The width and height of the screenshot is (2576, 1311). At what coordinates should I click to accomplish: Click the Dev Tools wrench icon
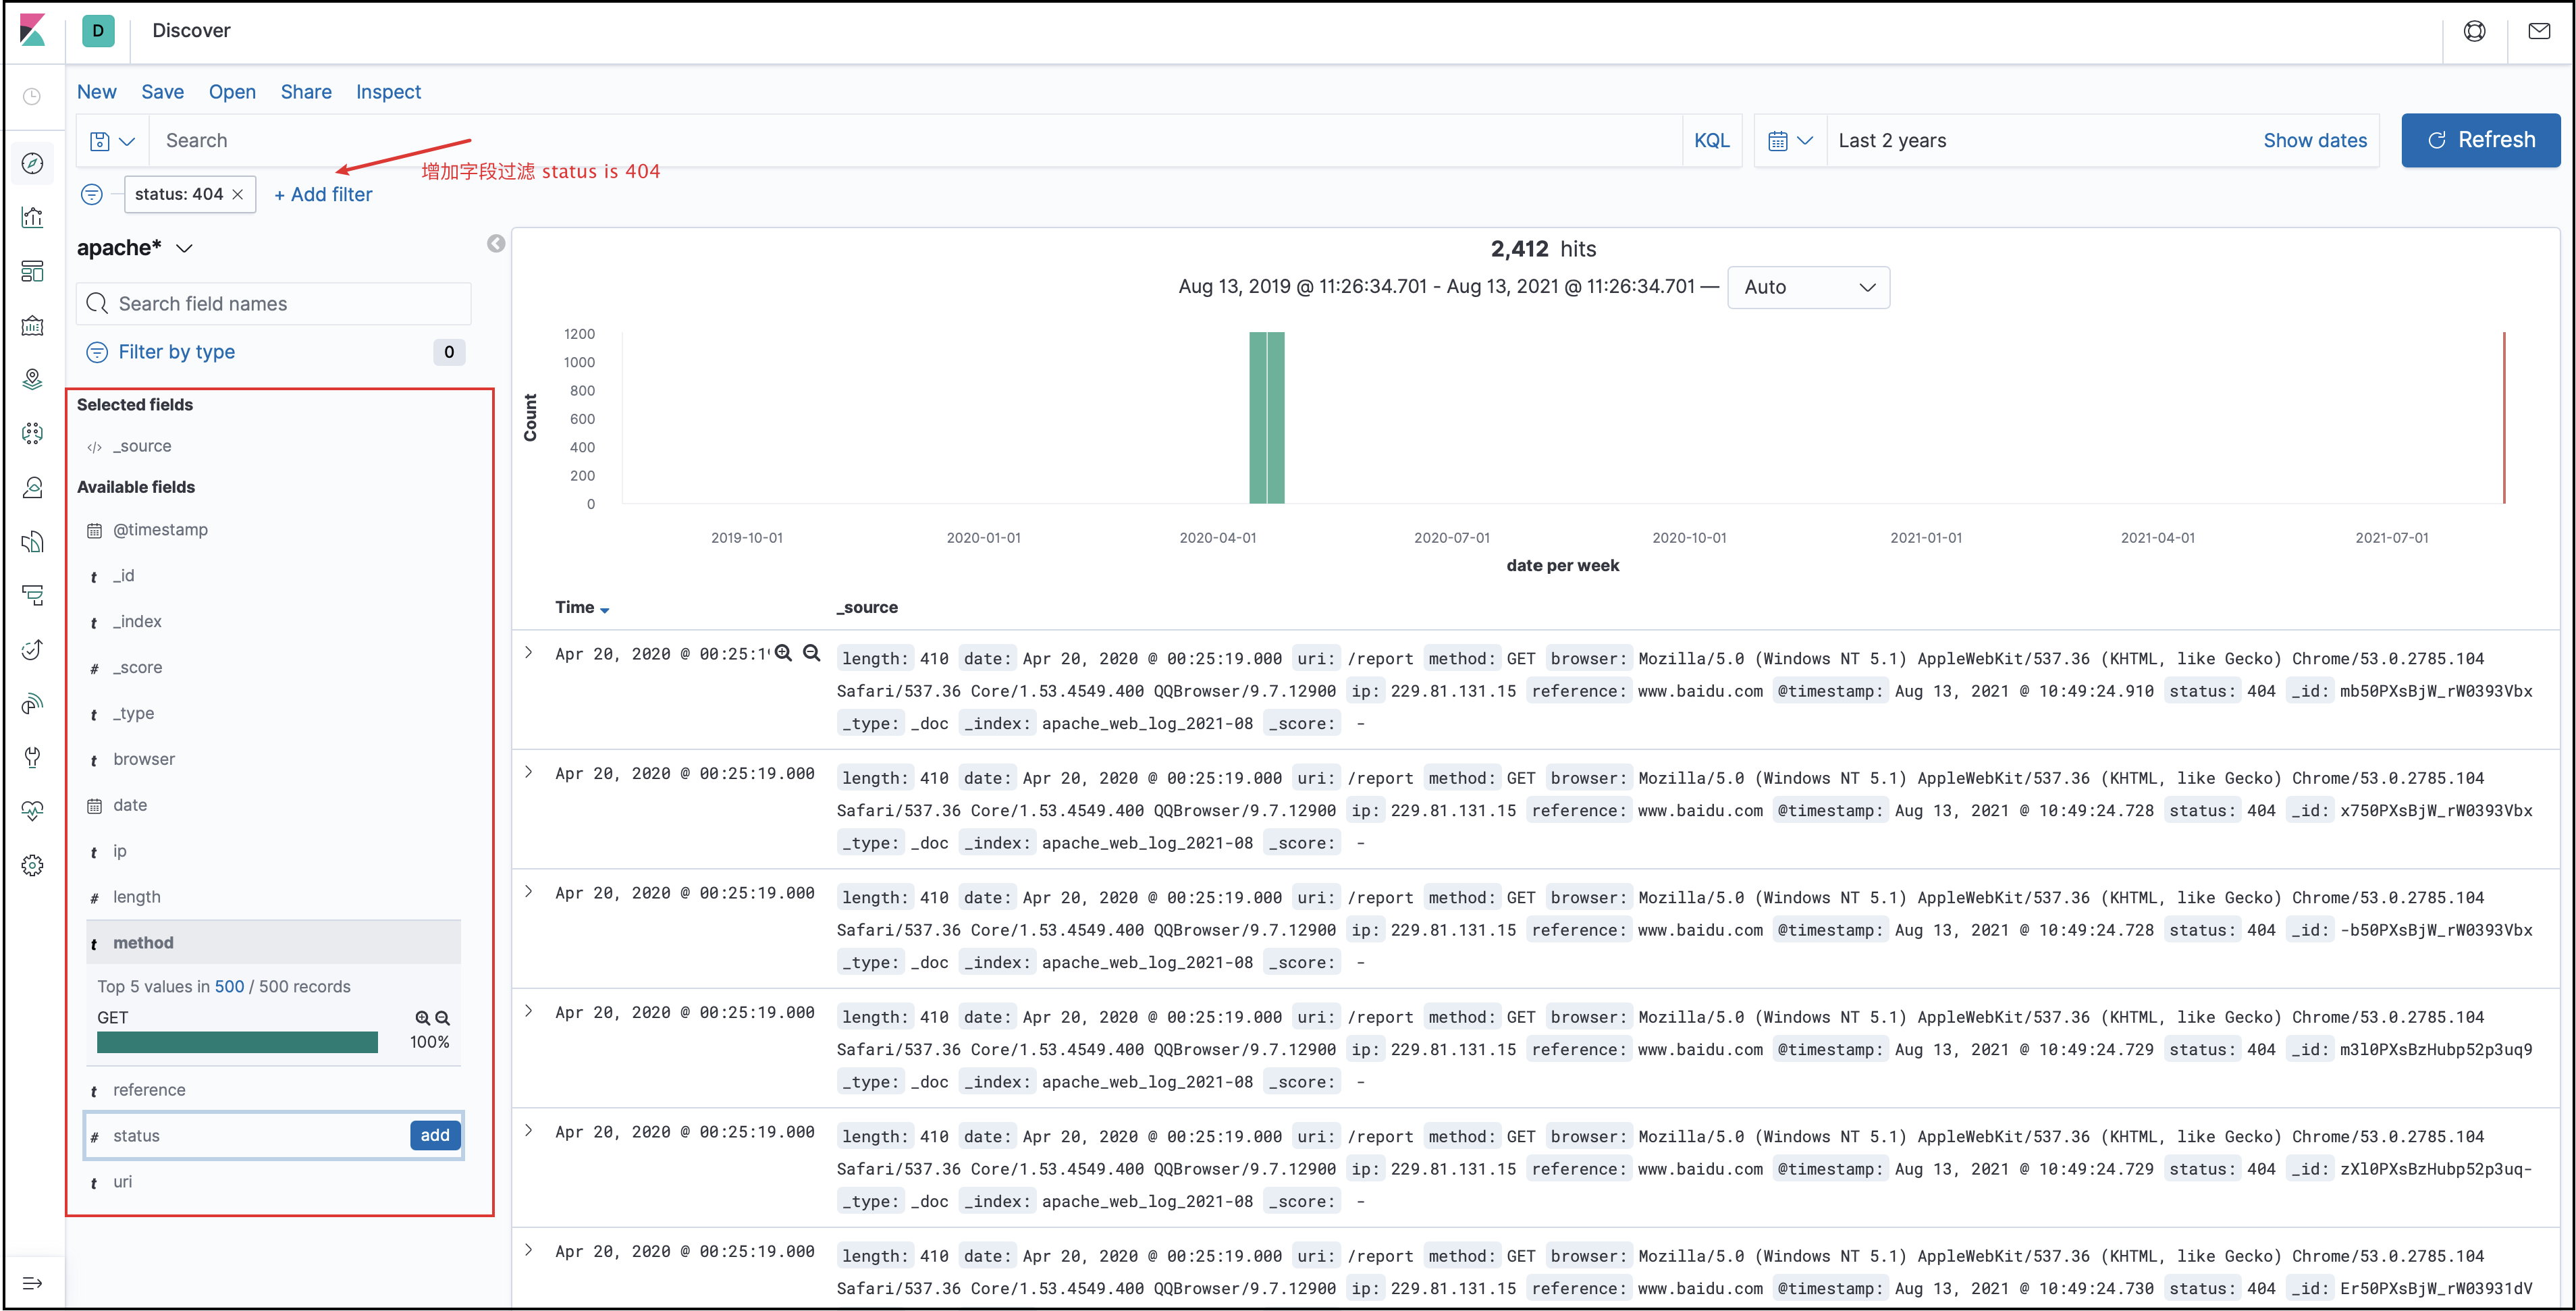tap(32, 757)
